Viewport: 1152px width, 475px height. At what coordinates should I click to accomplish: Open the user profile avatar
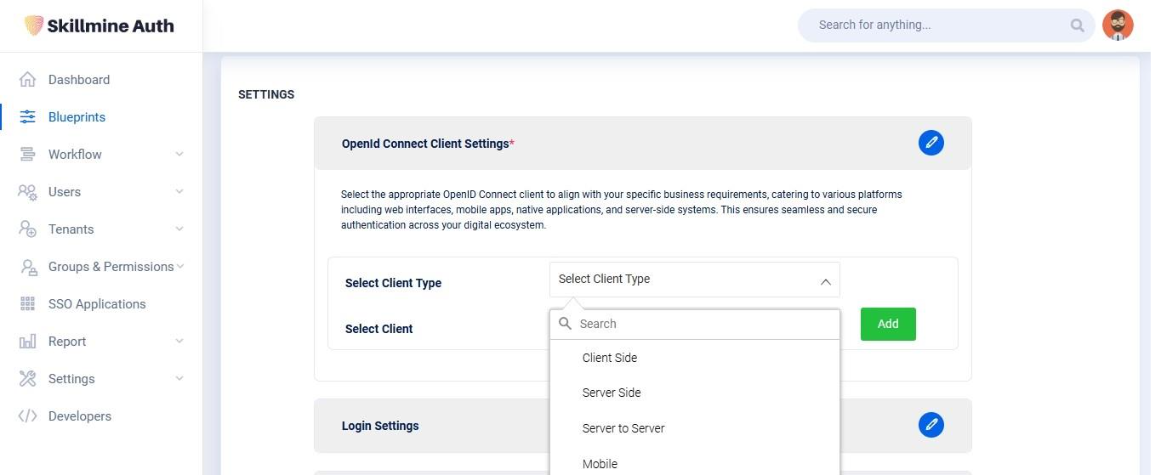point(1117,26)
